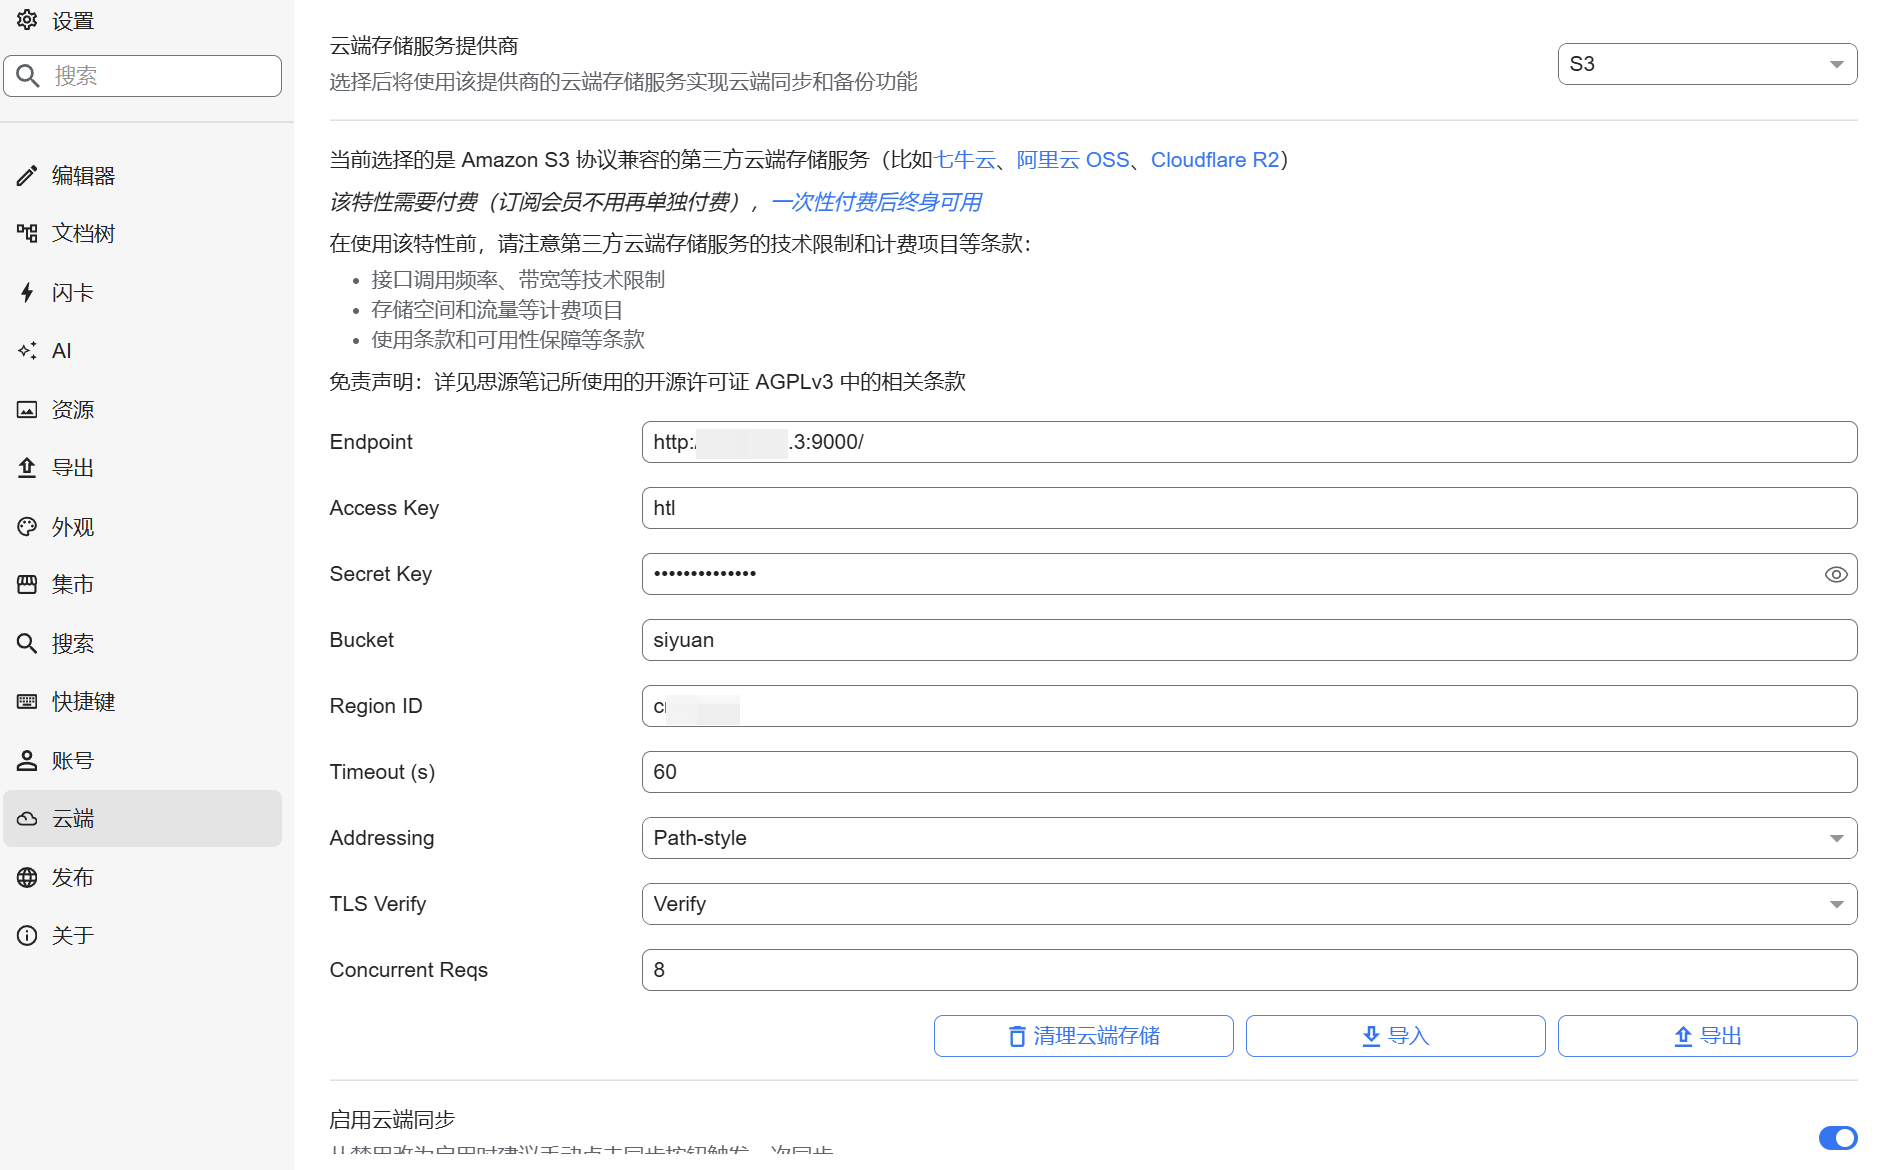Click the AI sparkle icon
The height and width of the screenshot is (1170, 1895).
(x=27, y=351)
